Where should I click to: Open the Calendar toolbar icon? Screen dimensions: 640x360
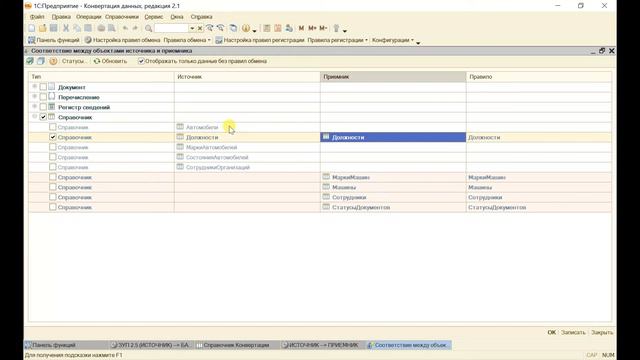point(278,28)
